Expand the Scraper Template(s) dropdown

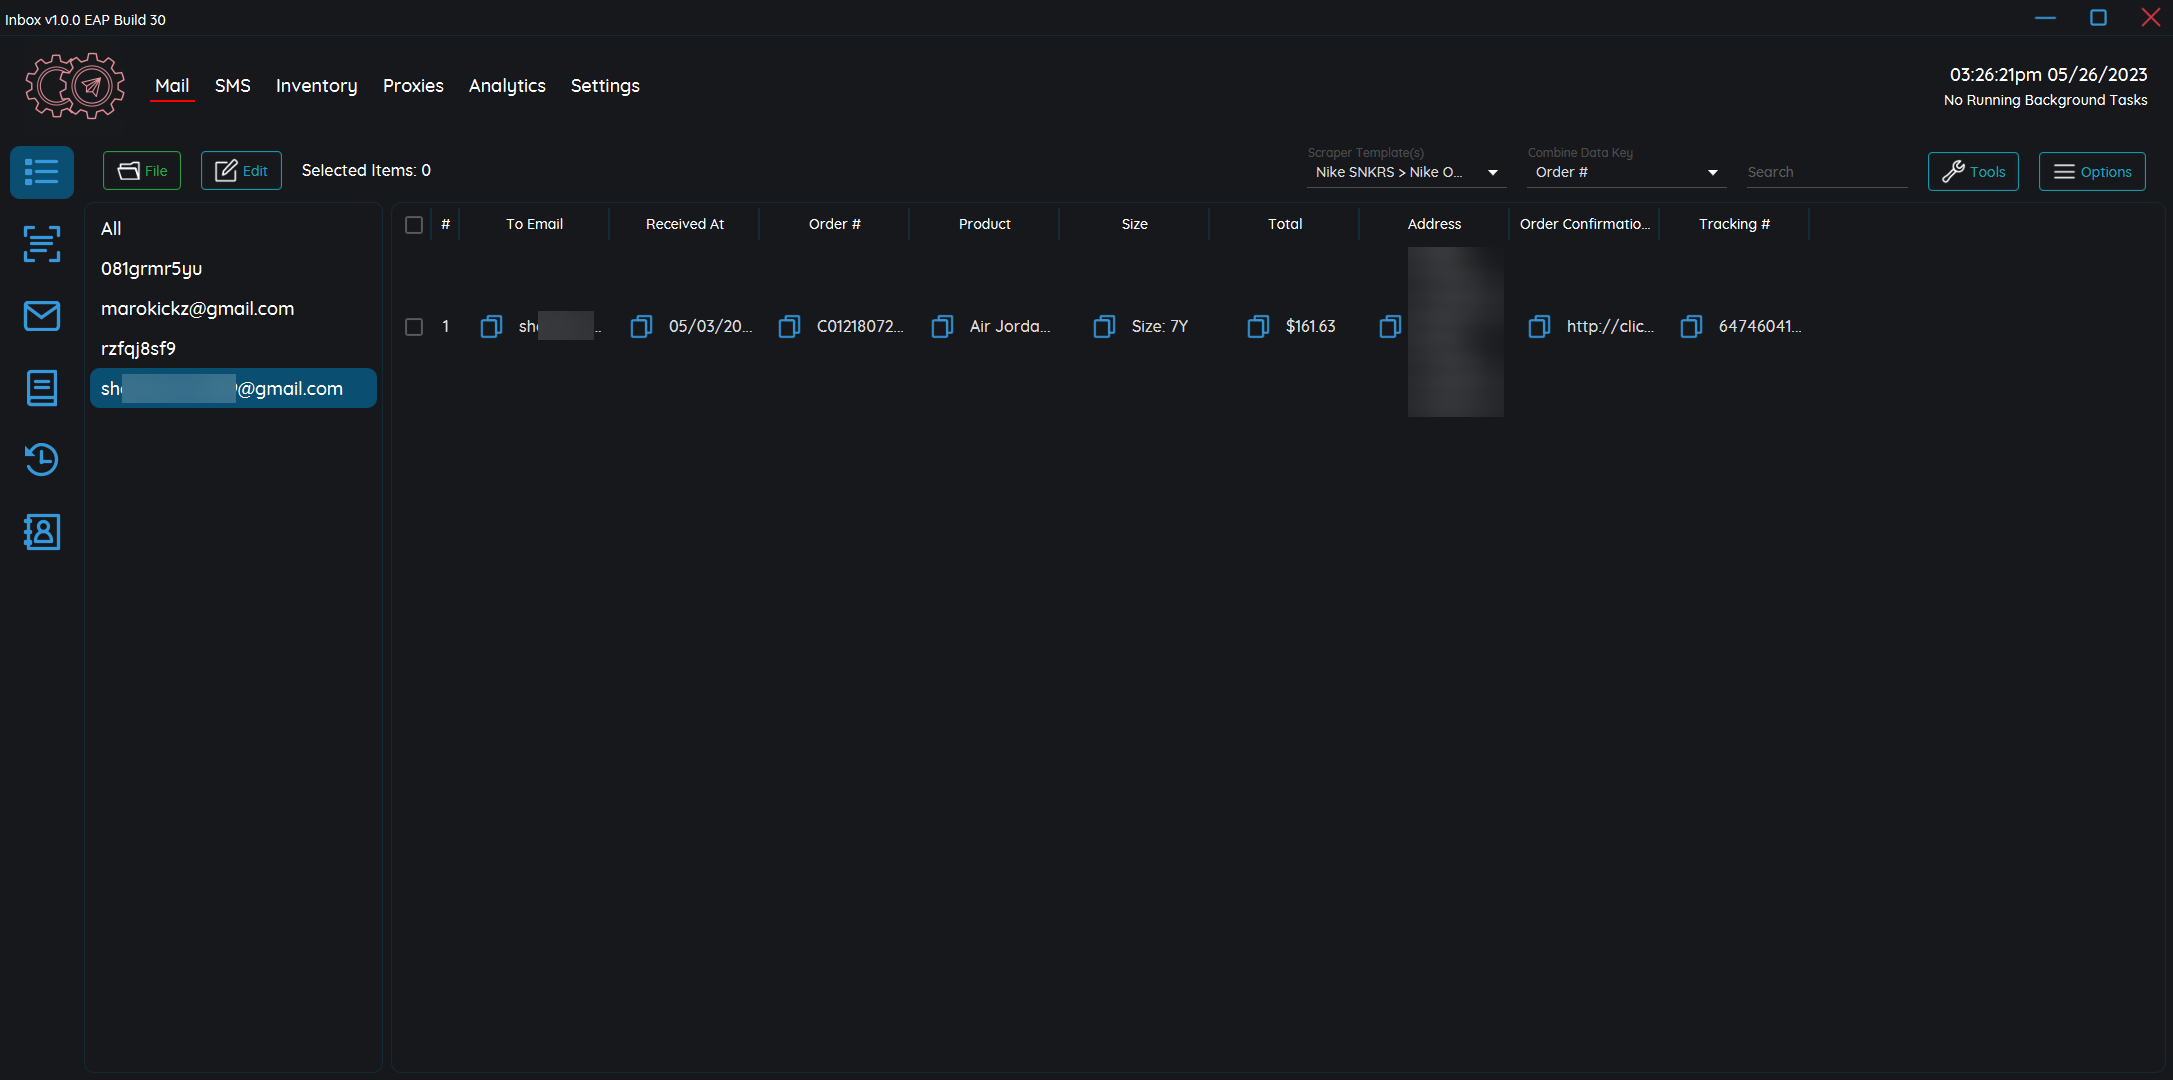point(1406,172)
